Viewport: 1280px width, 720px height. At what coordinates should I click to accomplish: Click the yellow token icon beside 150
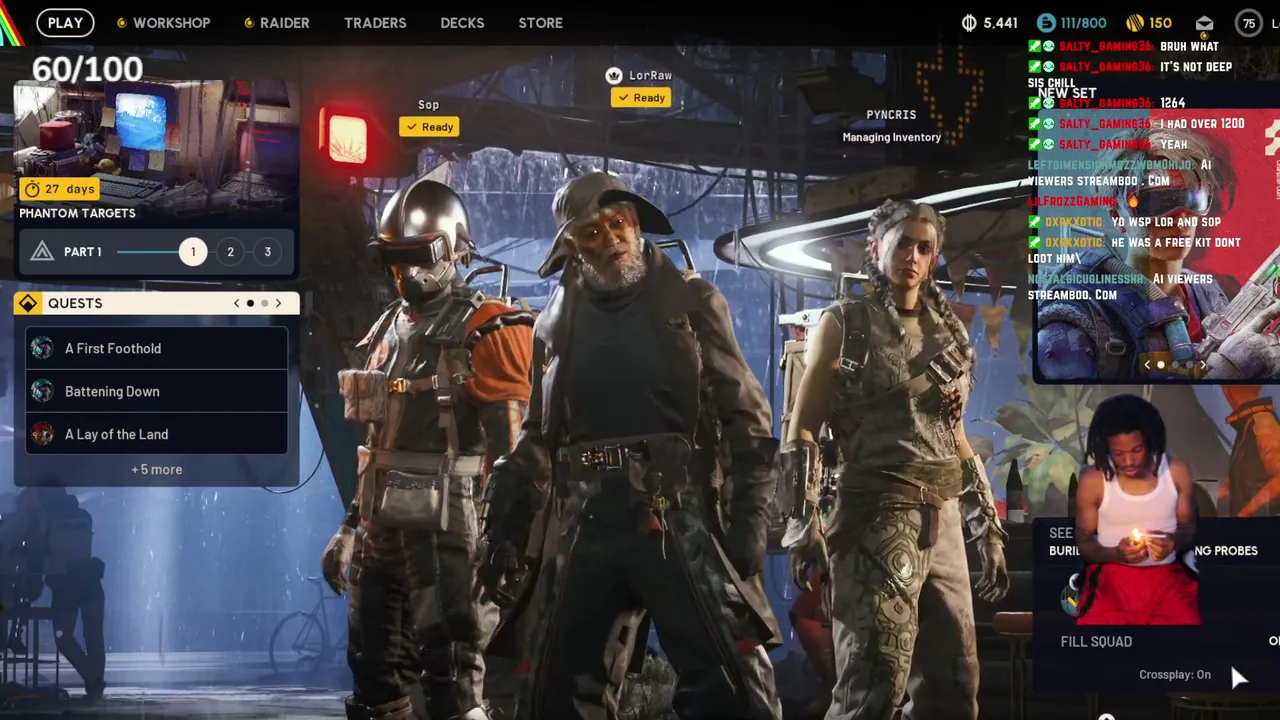point(1134,22)
